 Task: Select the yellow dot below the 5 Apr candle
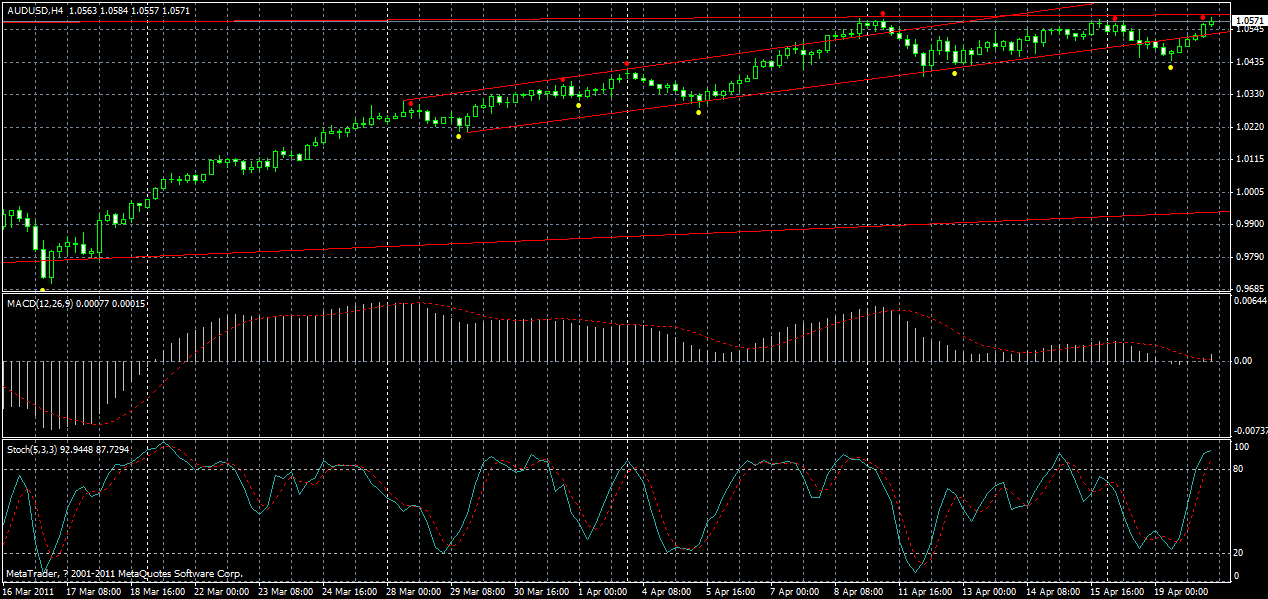click(x=697, y=112)
